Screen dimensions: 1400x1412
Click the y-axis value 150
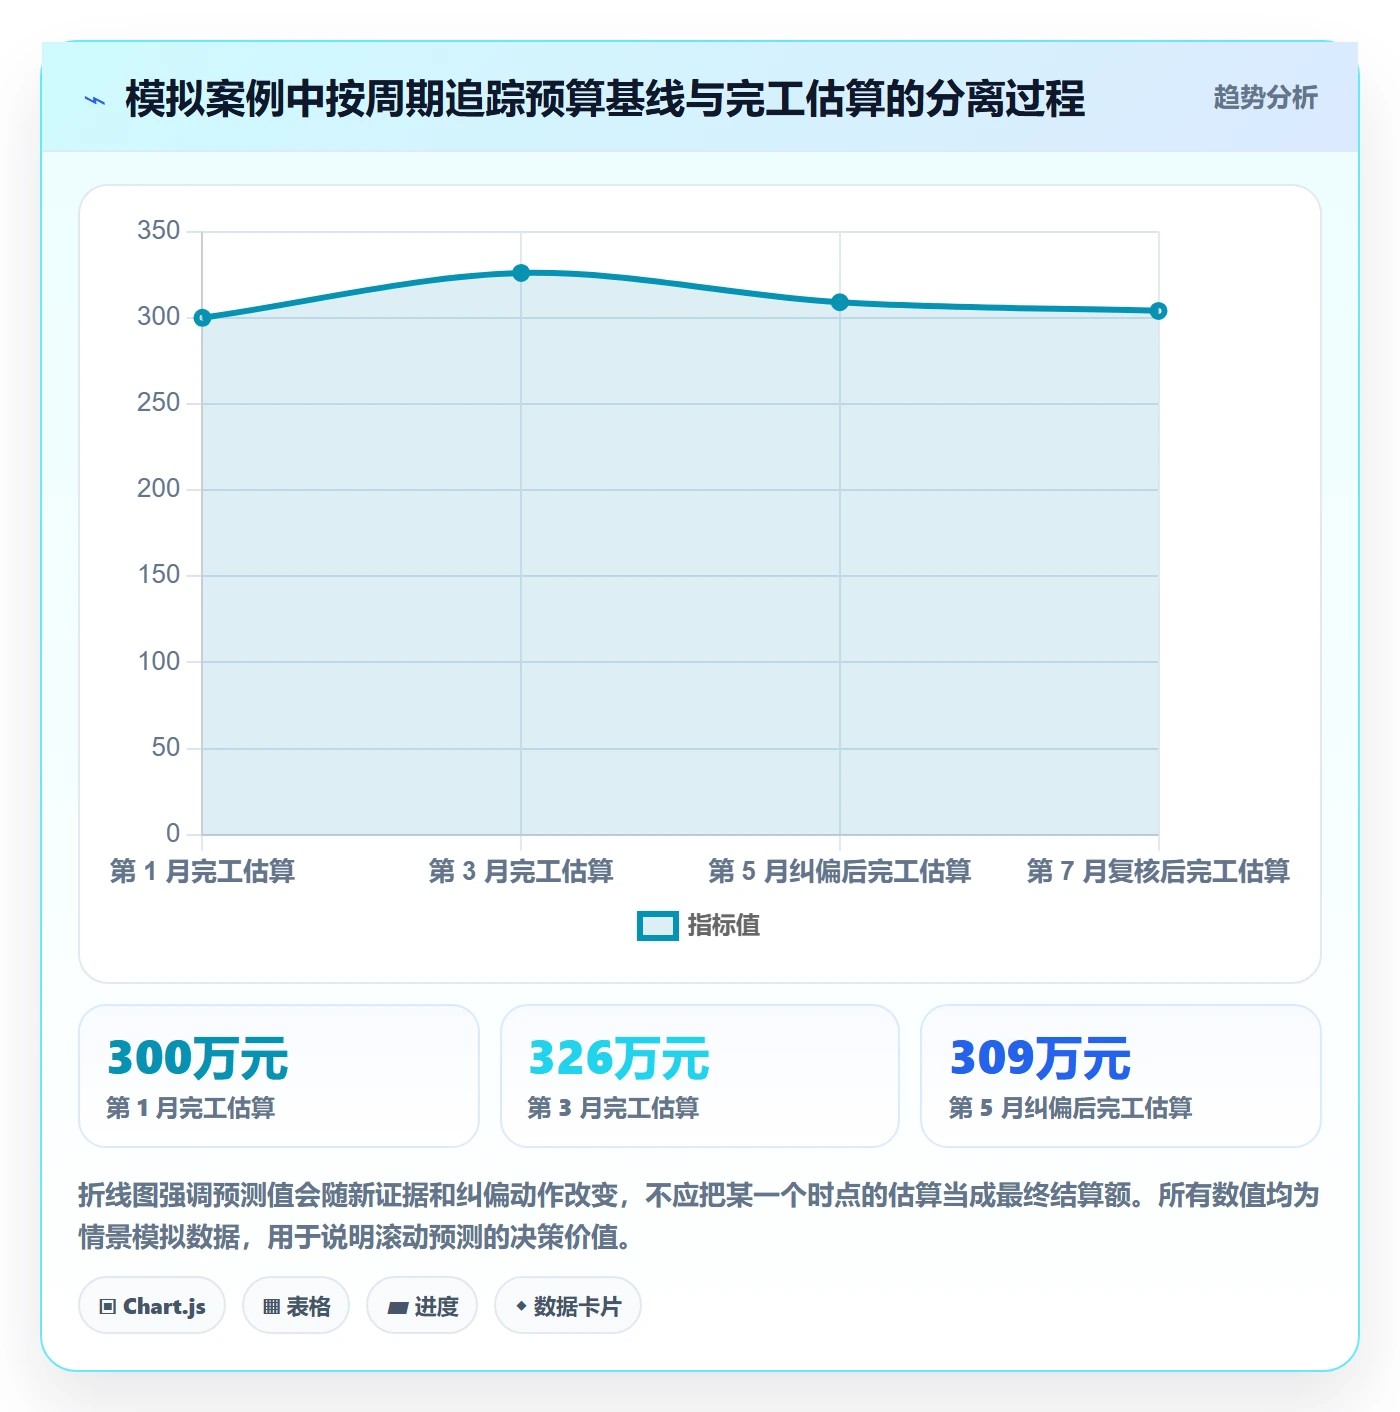point(158,575)
